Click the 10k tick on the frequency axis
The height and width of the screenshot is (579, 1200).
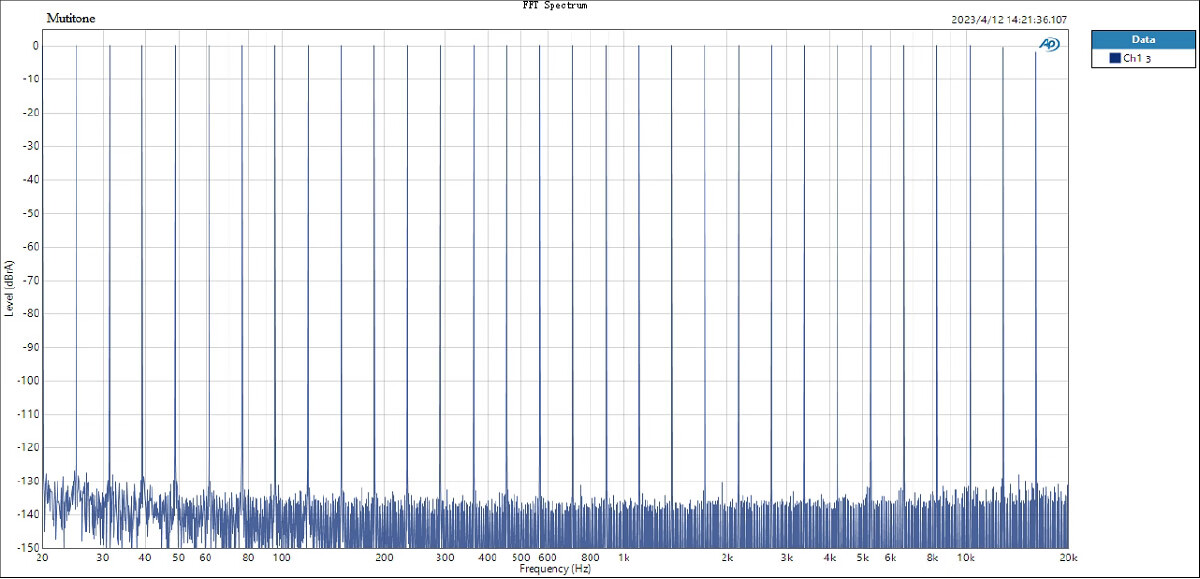965,558
